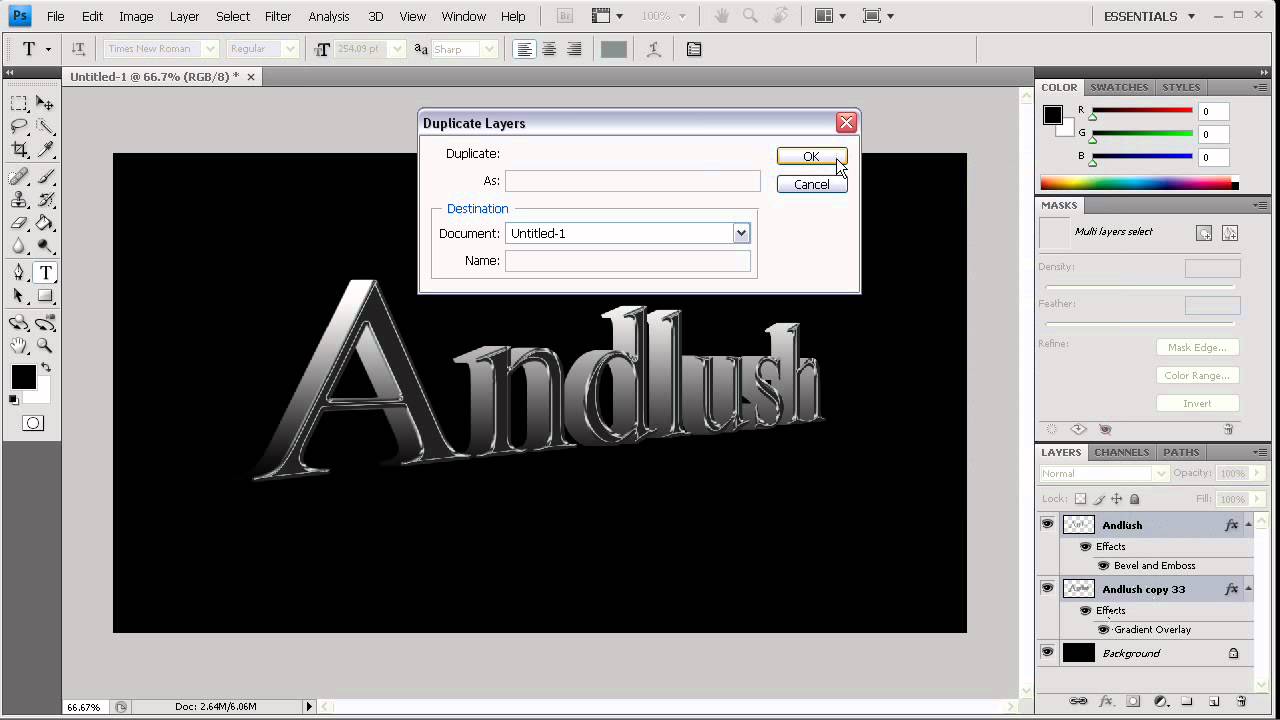Open the font style Regular dropdown

tap(290, 49)
